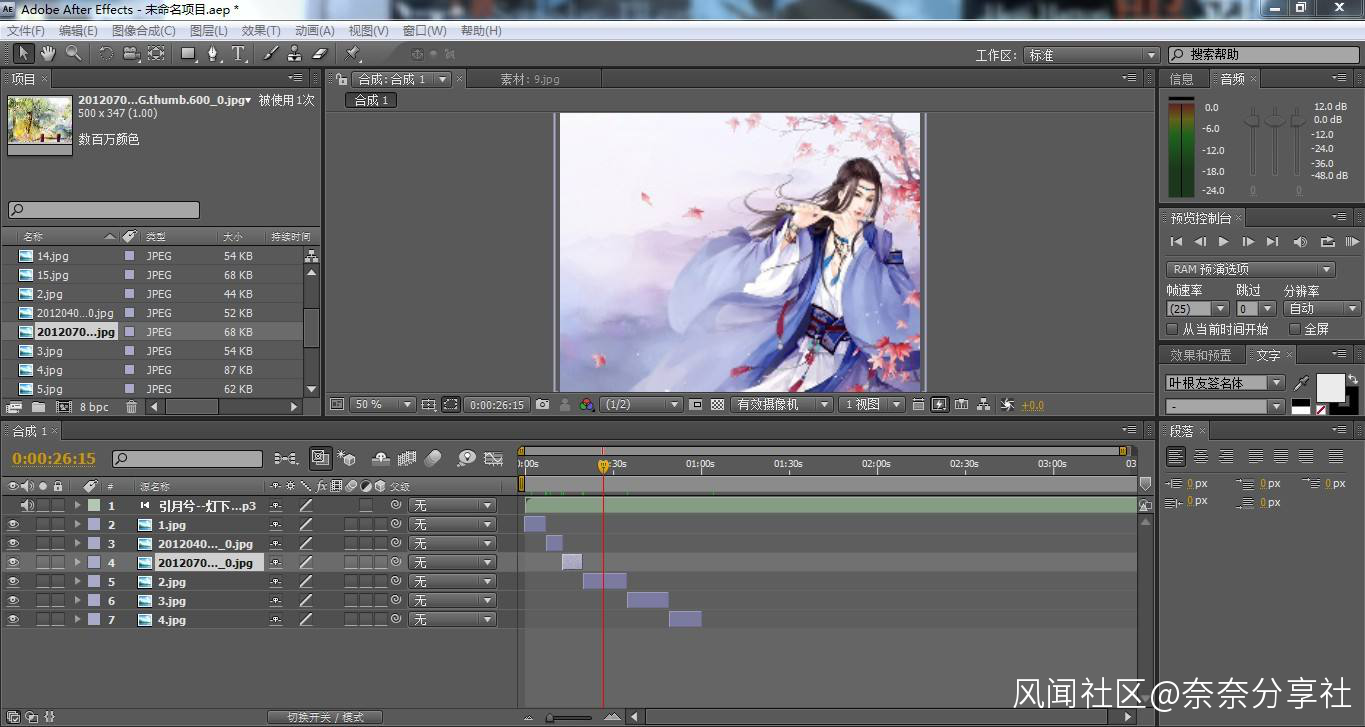This screenshot has height=727, width=1365.
Task: Select the Eraser tool
Action: pos(320,54)
